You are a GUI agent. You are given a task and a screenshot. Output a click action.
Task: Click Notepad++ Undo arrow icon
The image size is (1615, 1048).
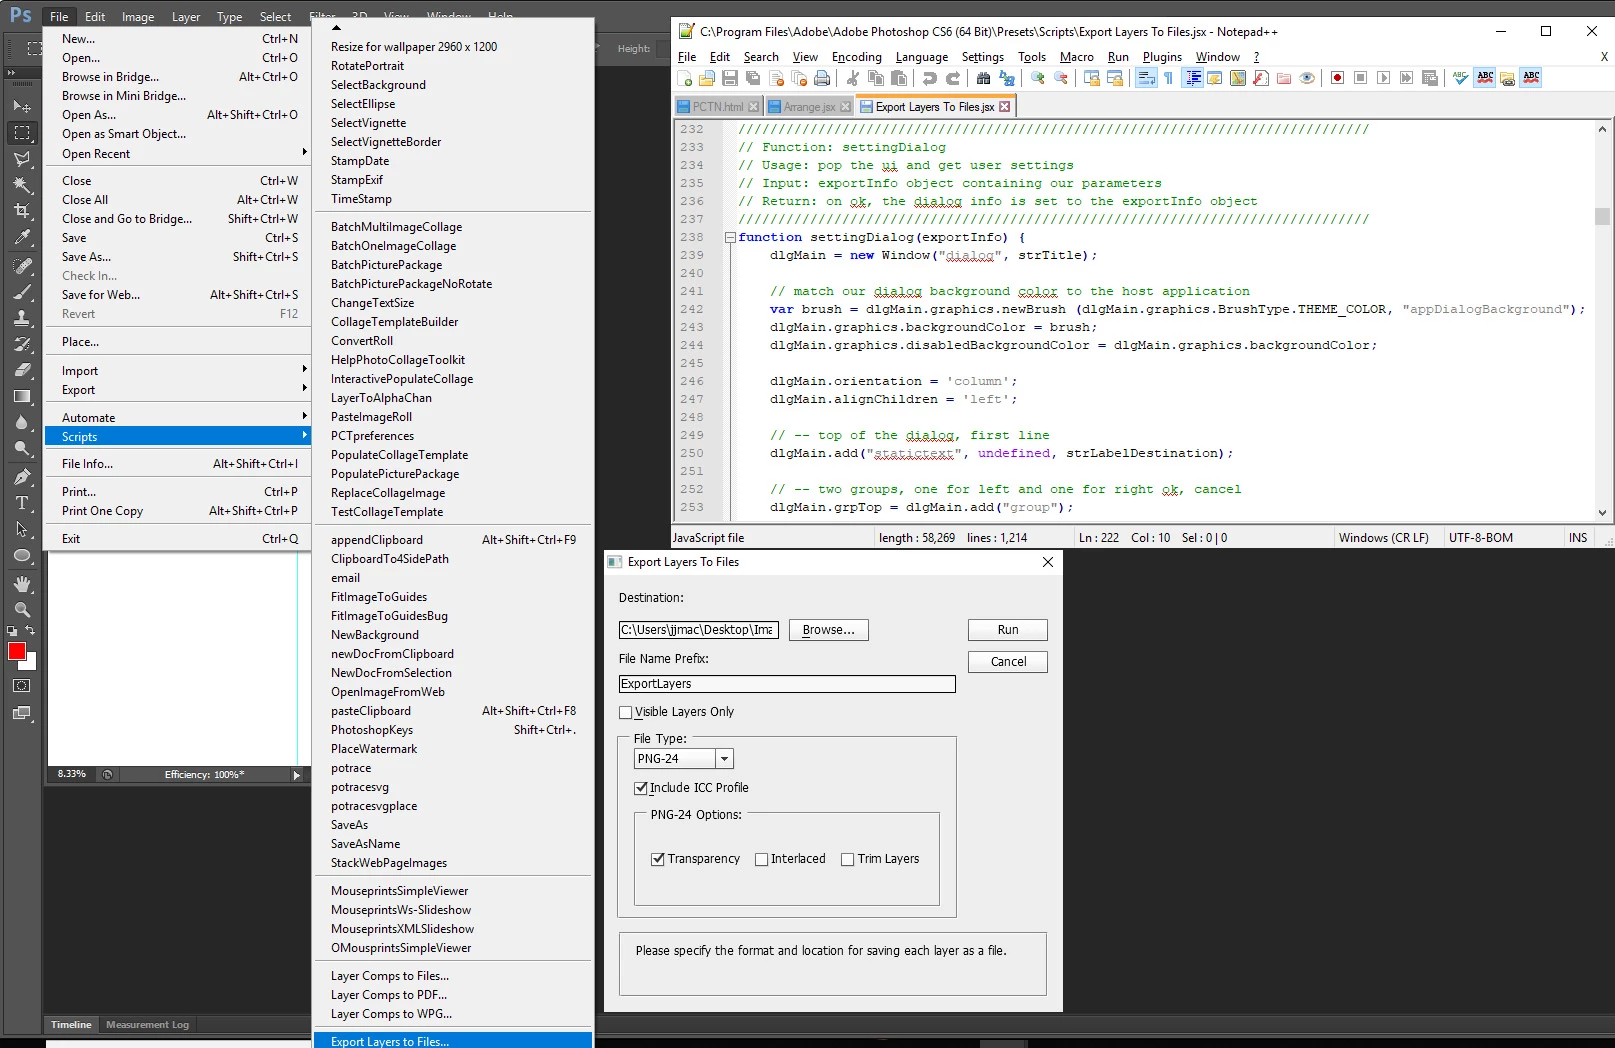point(930,78)
